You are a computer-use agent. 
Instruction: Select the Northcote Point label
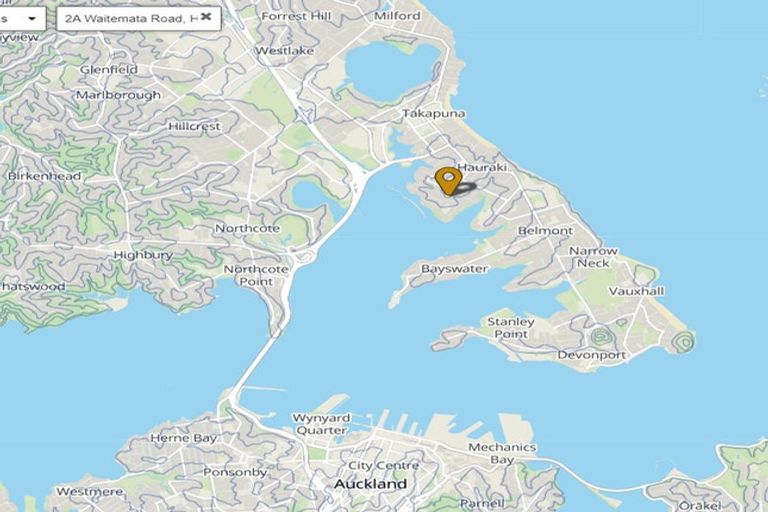tap(256, 275)
